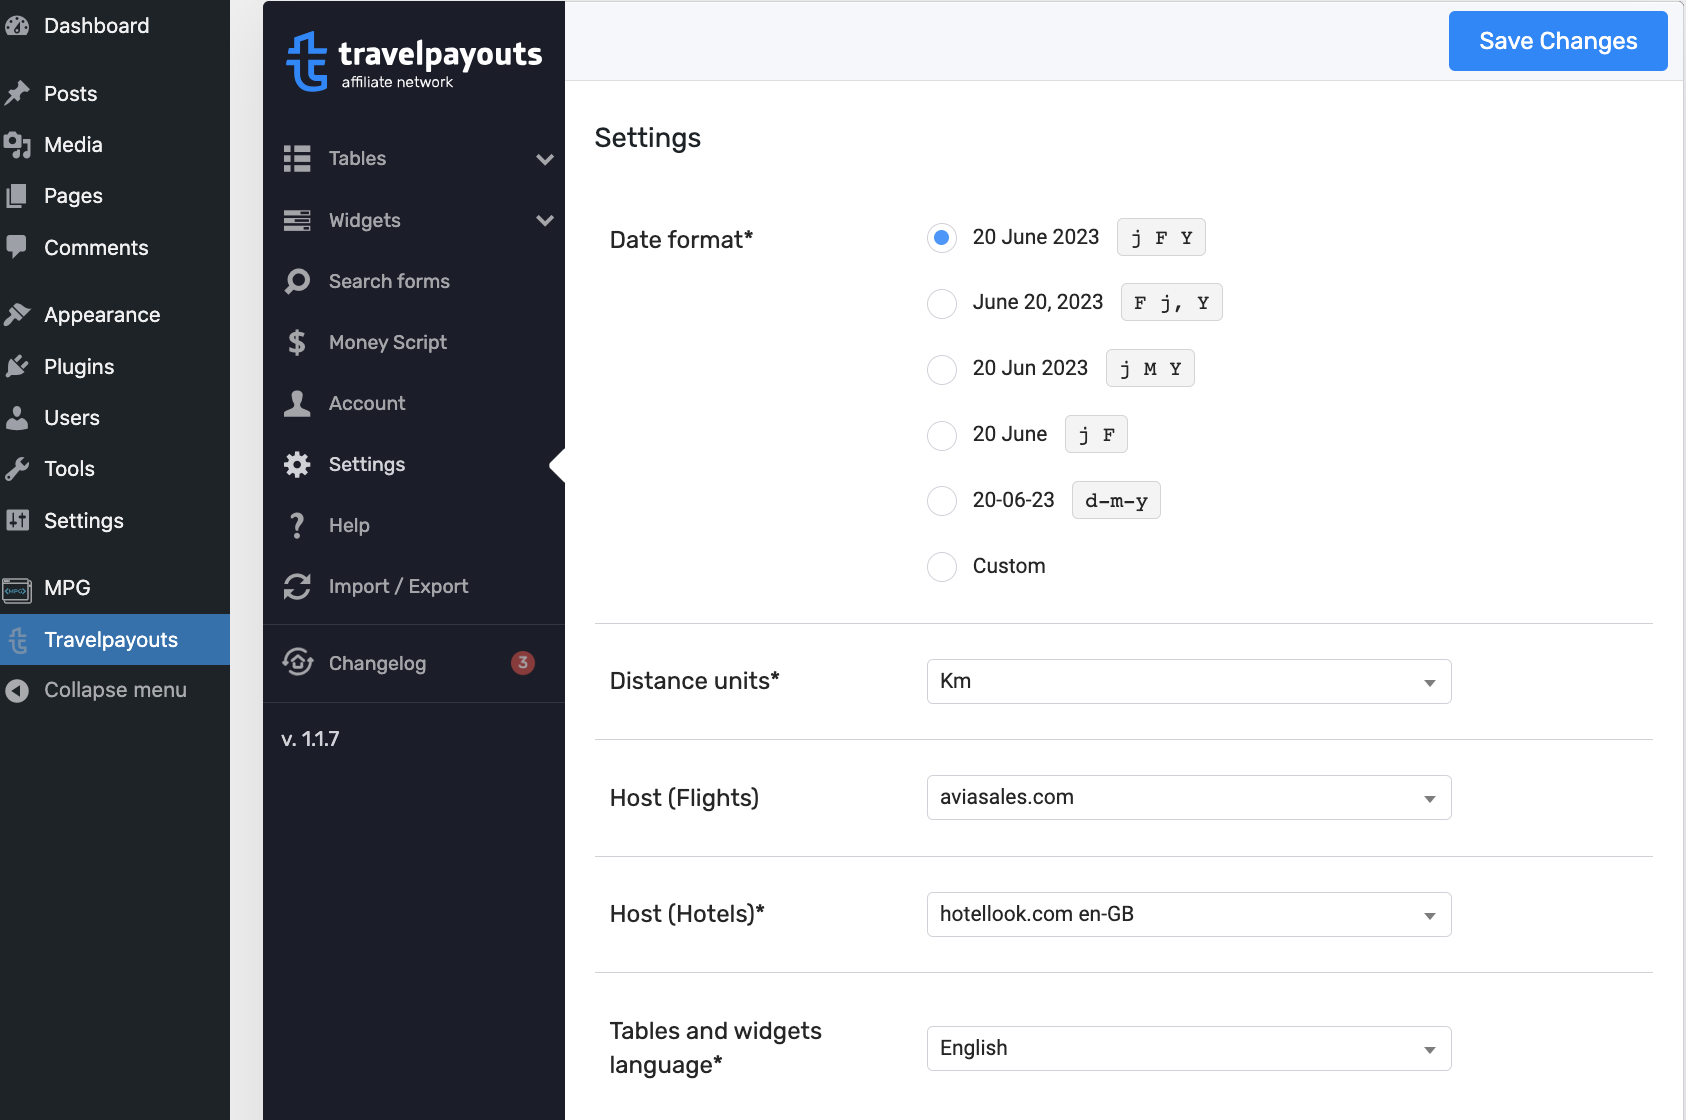
Task: Click the Save Changes button
Action: pyautogui.click(x=1557, y=41)
